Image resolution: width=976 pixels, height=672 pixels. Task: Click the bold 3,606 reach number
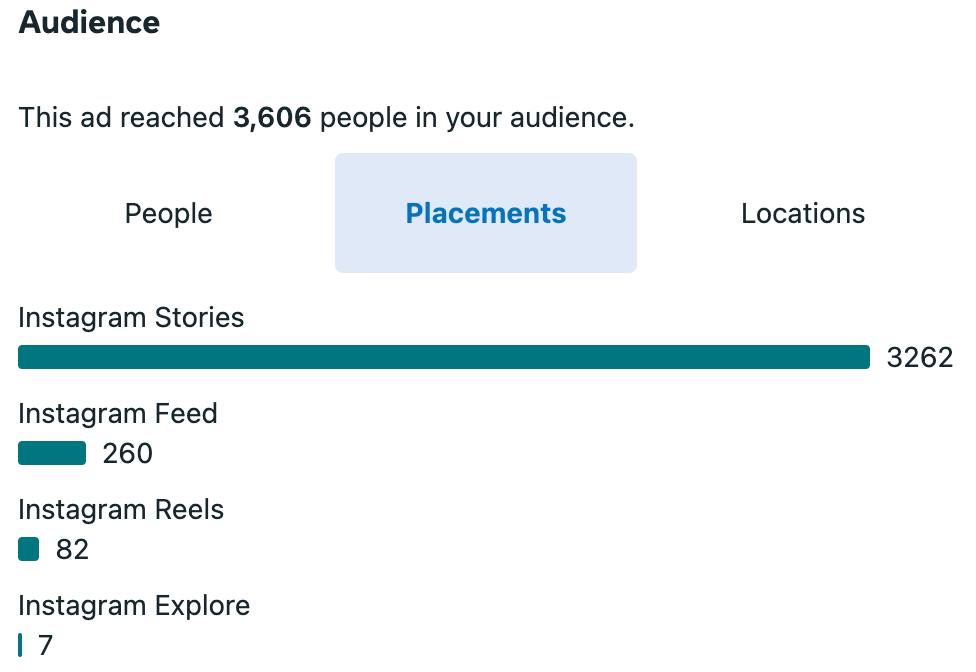click(272, 118)
